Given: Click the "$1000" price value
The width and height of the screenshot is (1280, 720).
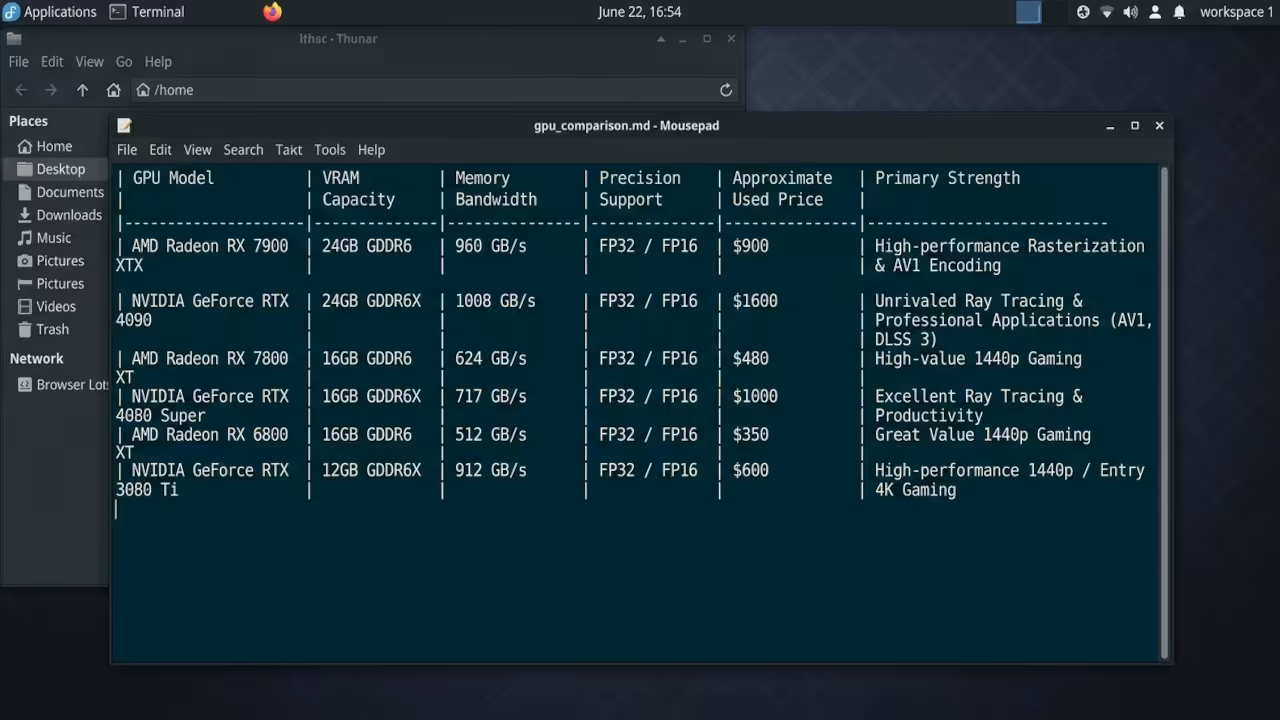Looking at the screenshot, I should click(x=755, y=397).
